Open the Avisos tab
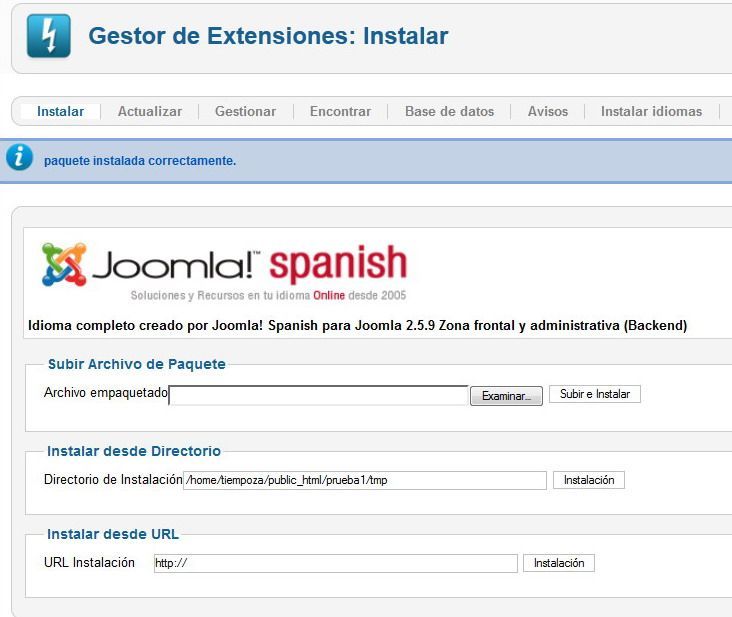 (x=548, y=112)
